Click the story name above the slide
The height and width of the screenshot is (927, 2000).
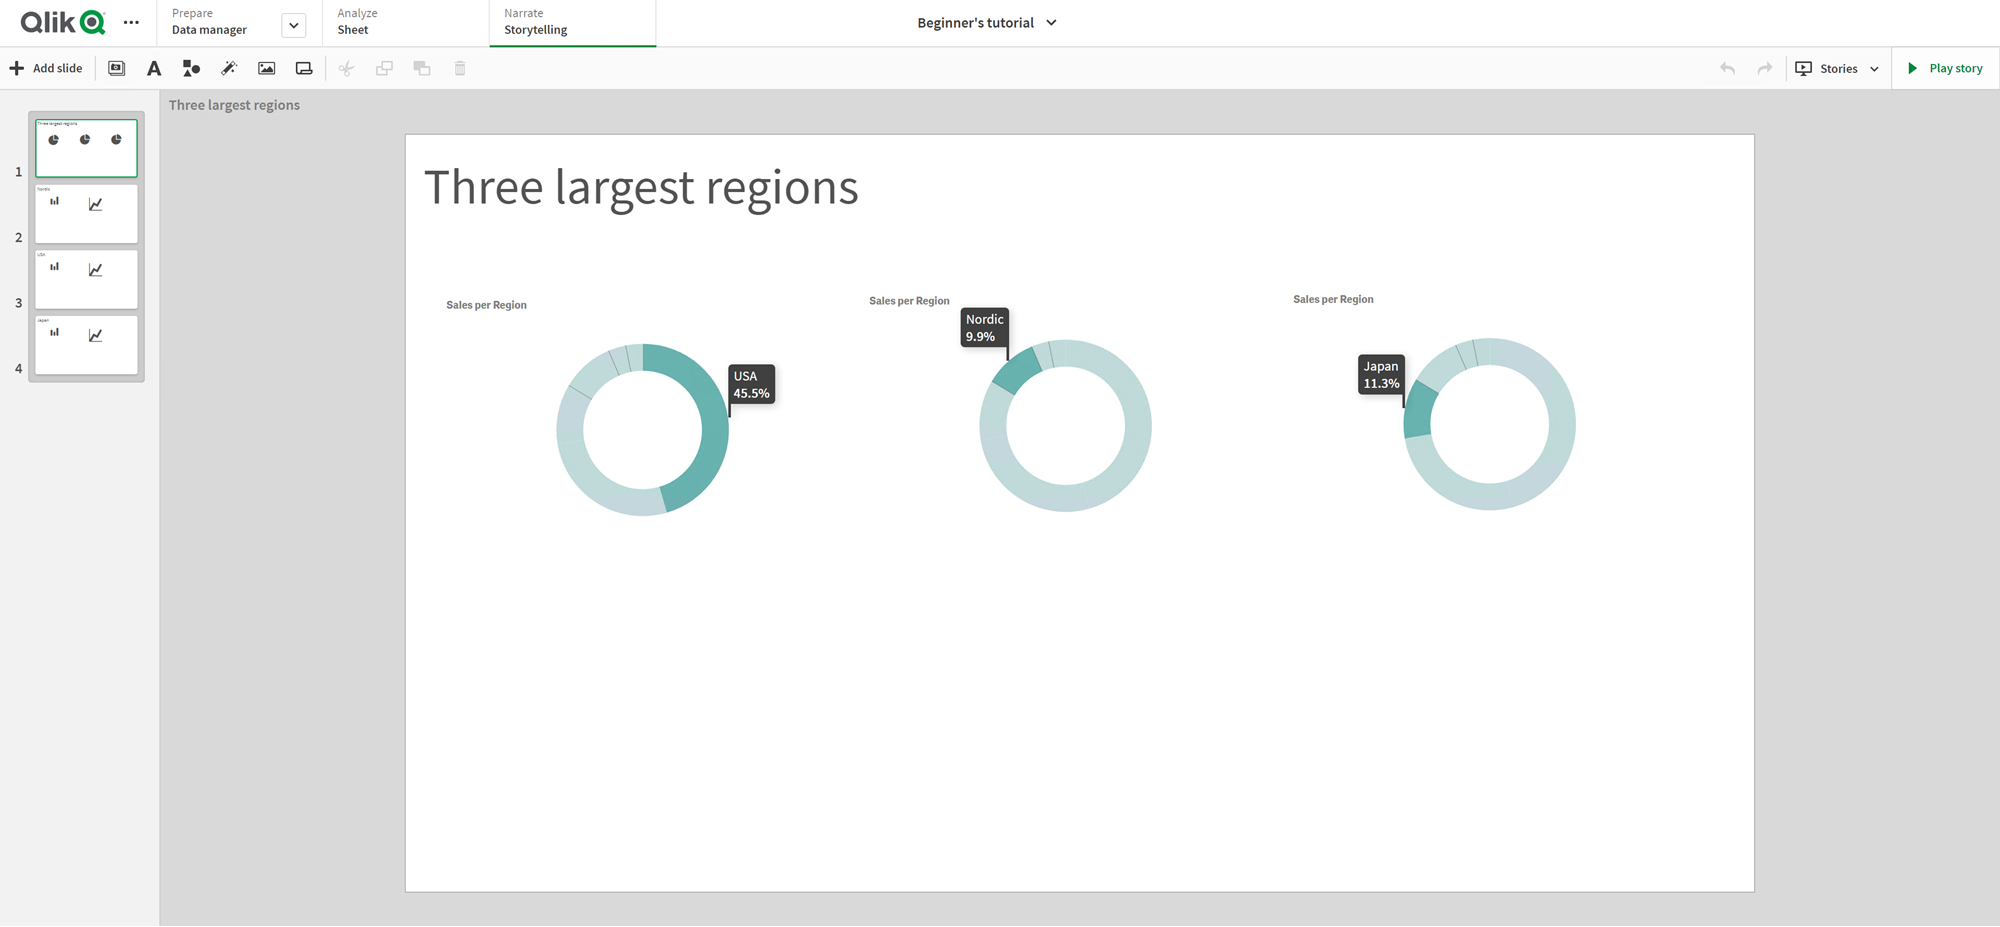click(x=234, y=105)
